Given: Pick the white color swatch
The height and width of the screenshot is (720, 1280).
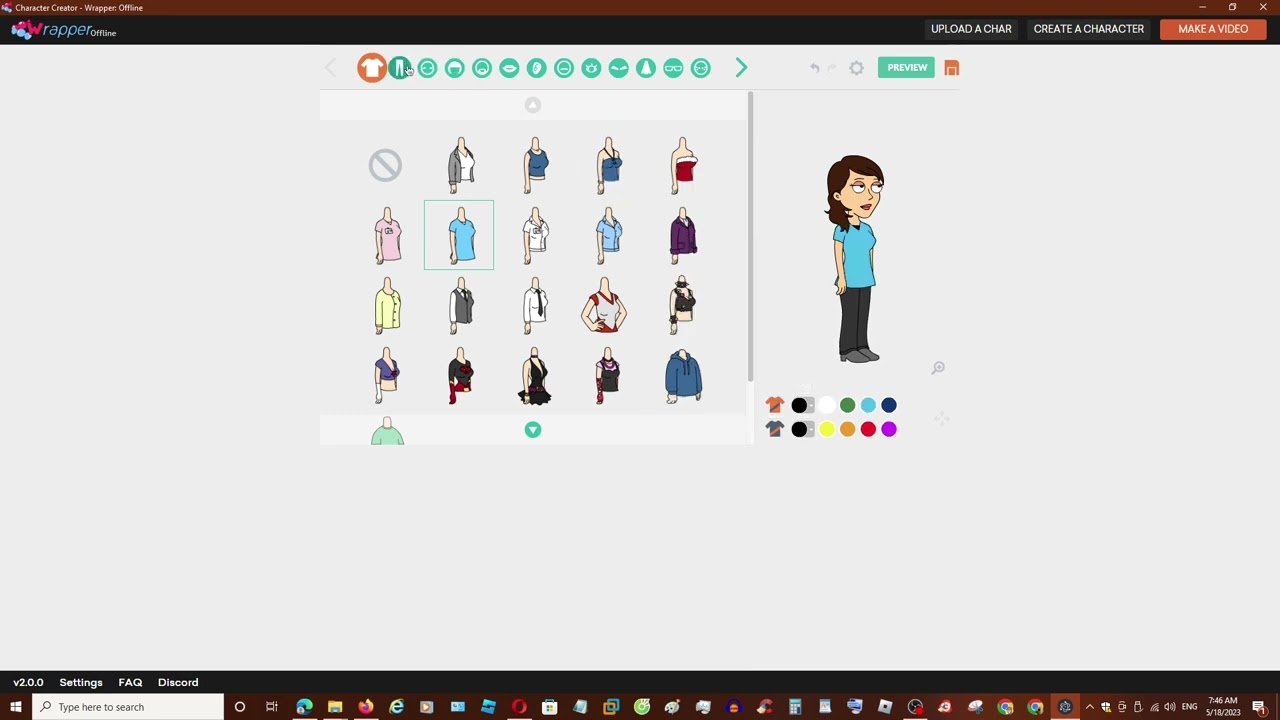Looking at the screenshot, I should pos(827,405).
